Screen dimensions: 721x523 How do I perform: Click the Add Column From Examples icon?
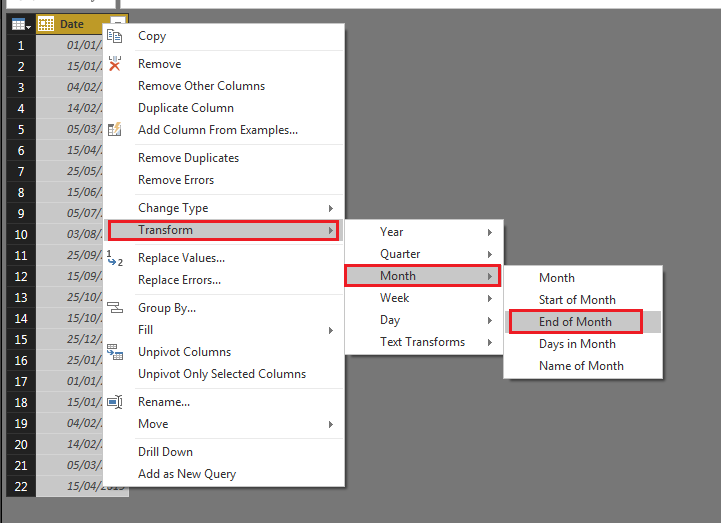114,130
